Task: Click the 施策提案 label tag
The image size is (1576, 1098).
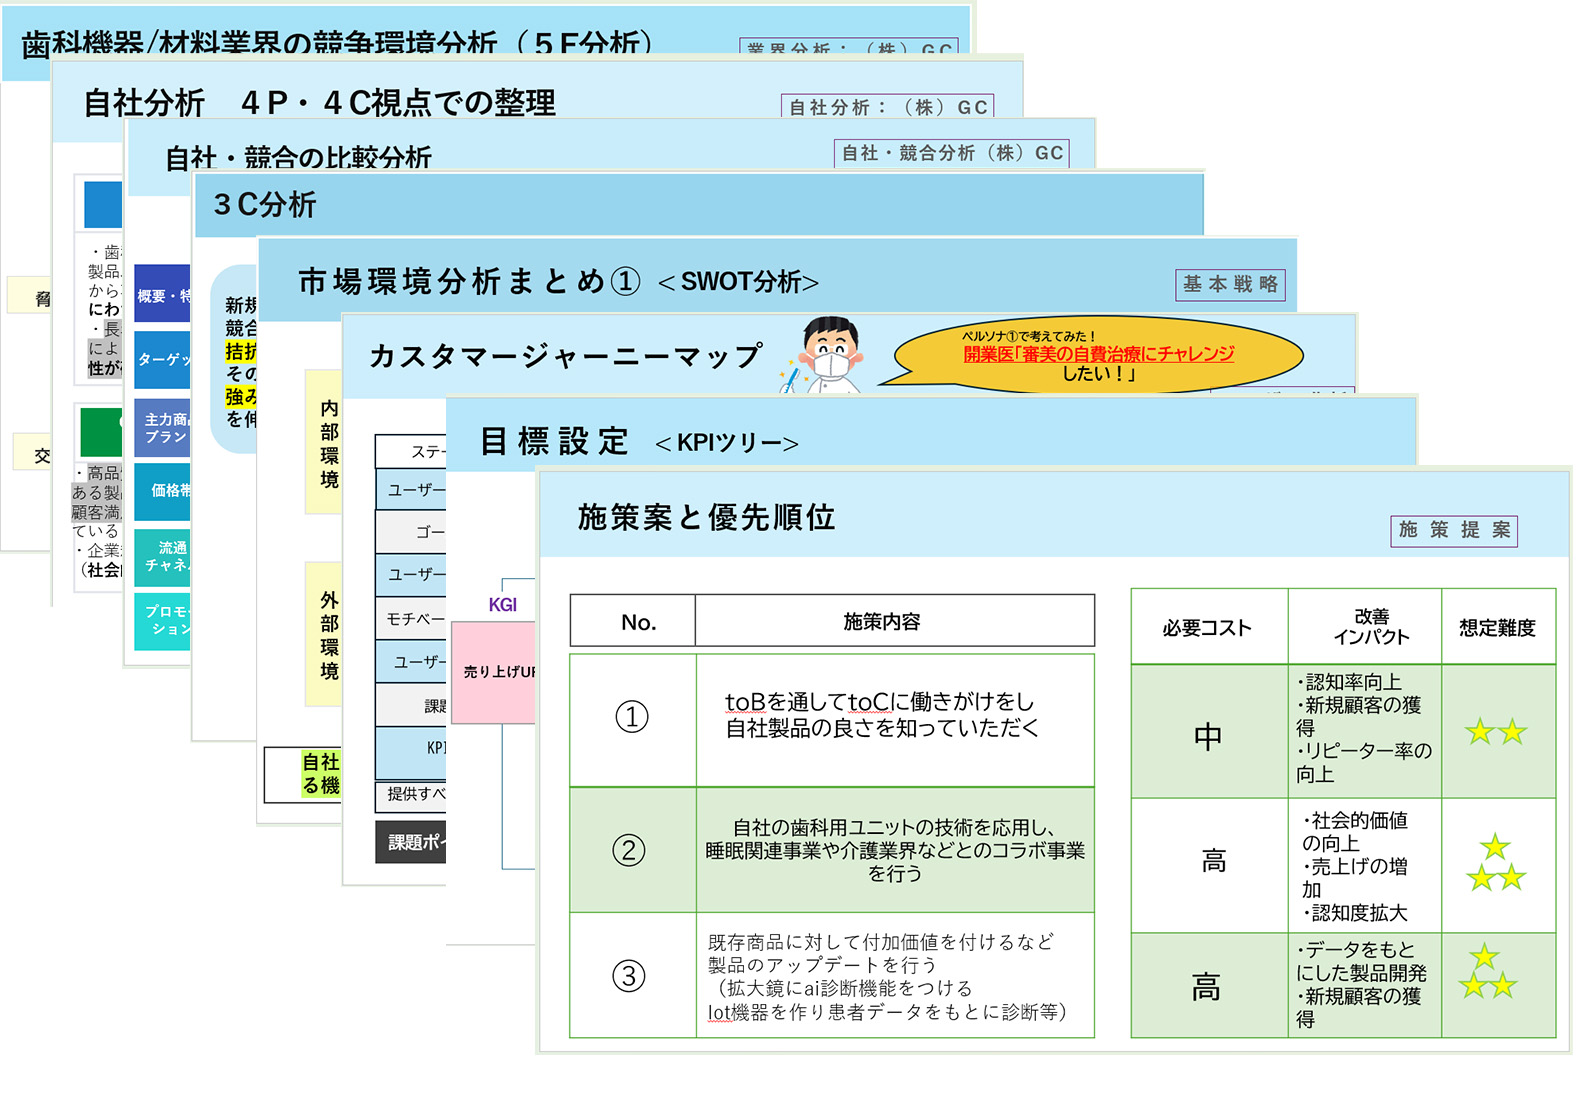Action: [x=1454, y=530]
